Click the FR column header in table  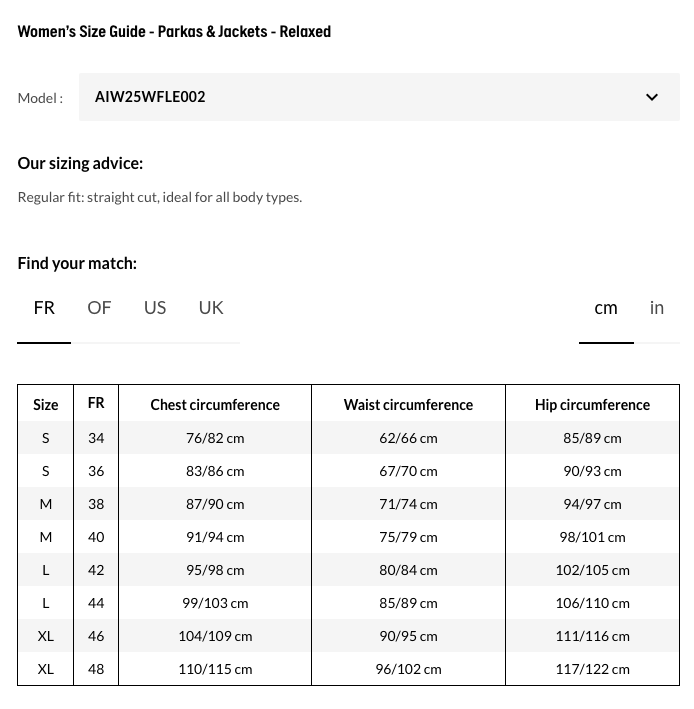[96, 404]
